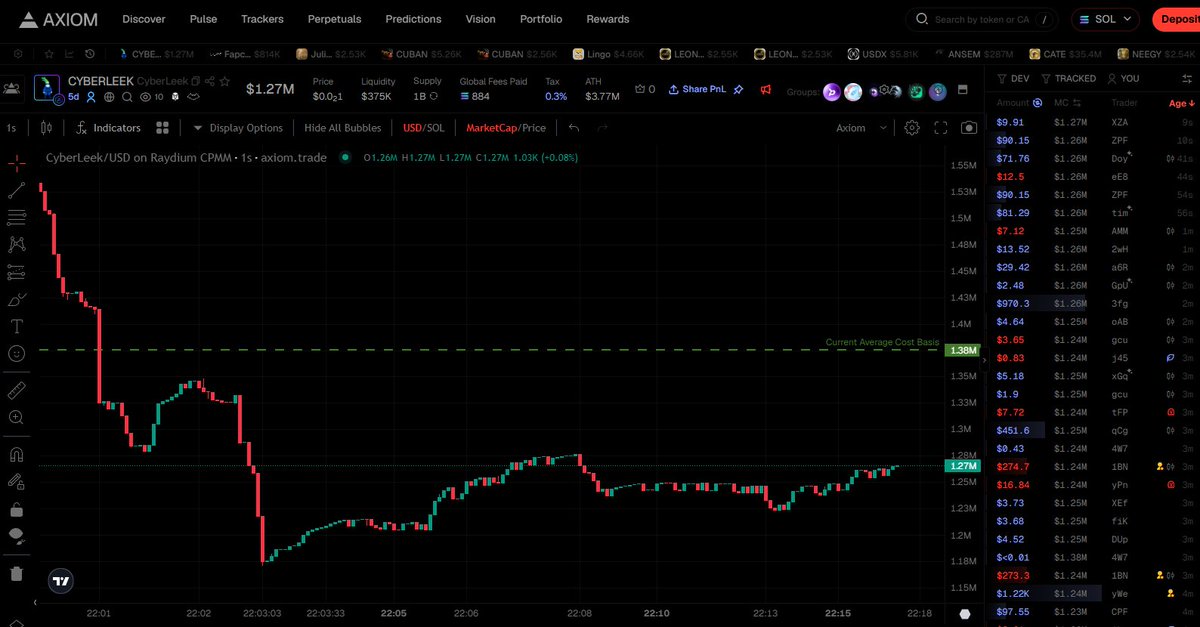Pin the PnL with the pin icon
The height and width of the screenshot is (627, 1200).
[738, 89]
